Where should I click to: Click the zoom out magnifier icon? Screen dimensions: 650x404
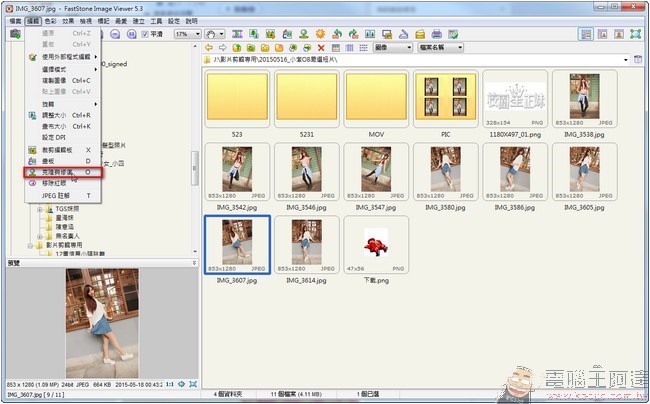(x=115, y=34)
